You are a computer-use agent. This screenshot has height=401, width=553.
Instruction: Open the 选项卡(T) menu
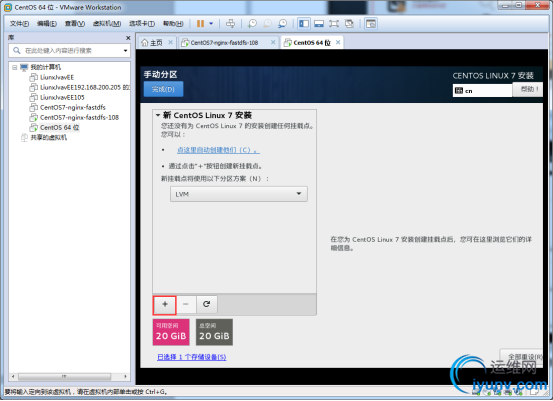click(142, 24)
